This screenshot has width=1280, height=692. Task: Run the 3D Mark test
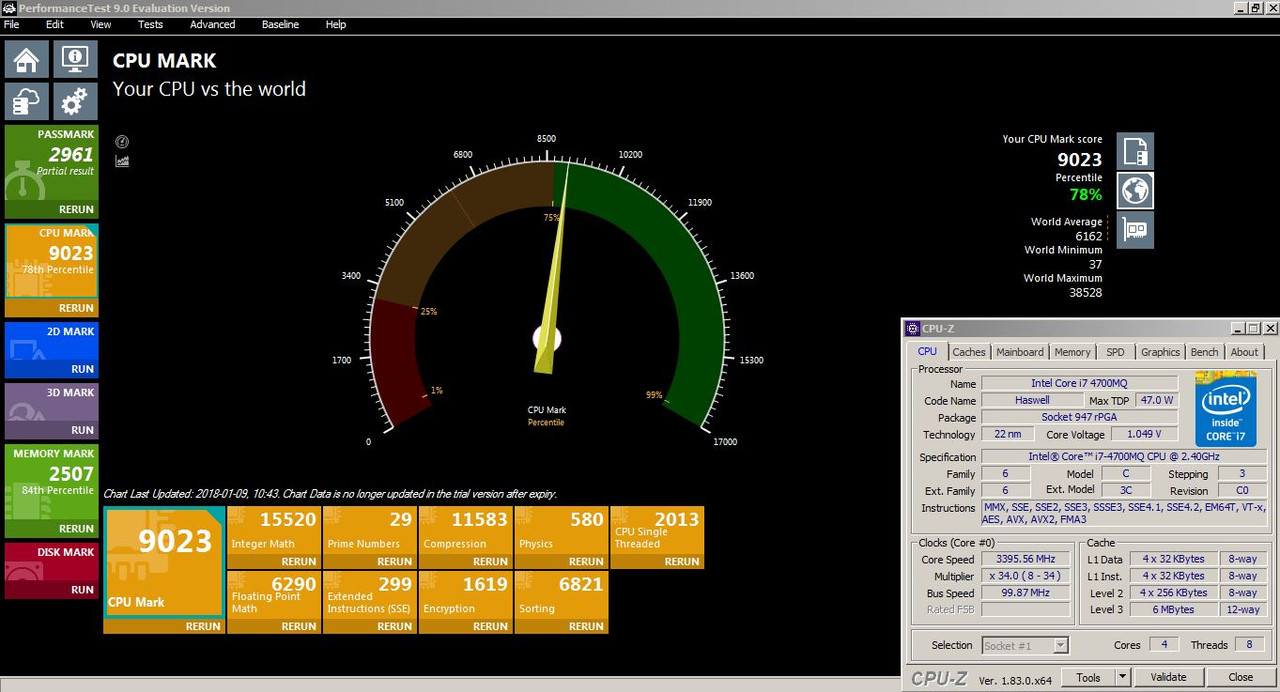[x=82, y=430]
